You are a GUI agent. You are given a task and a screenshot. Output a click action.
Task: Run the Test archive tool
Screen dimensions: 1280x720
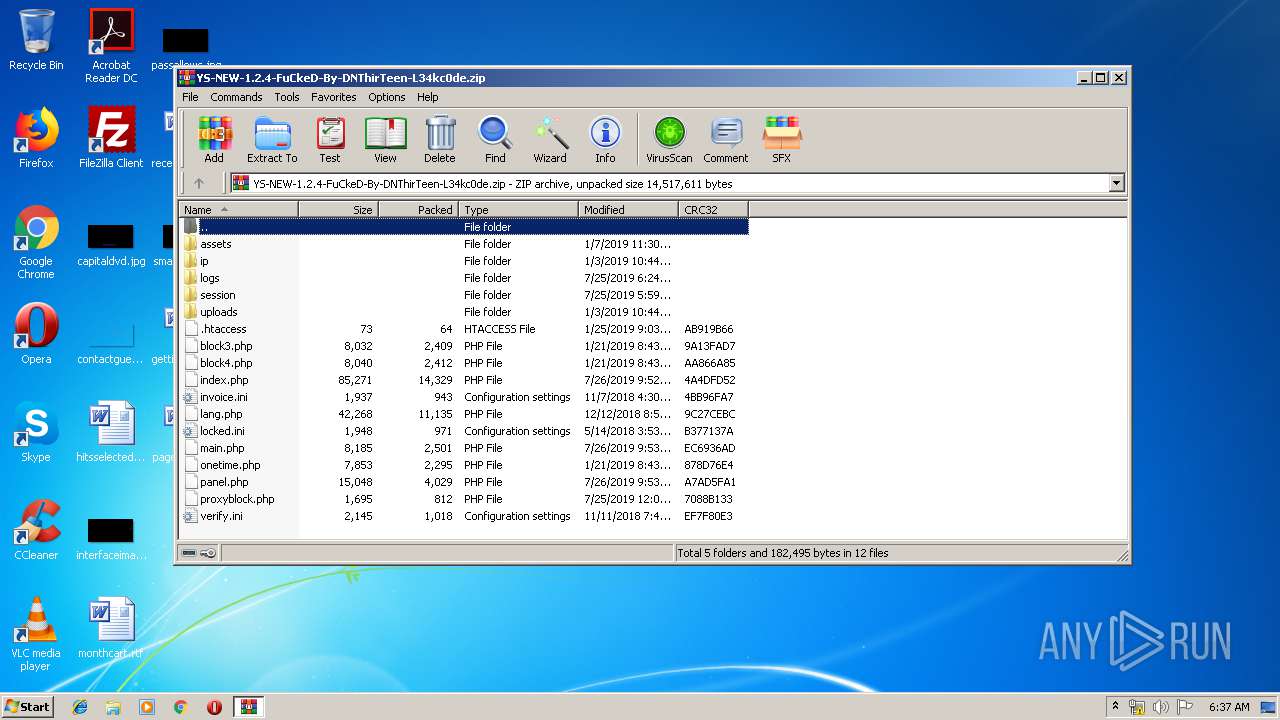tap(330, 139)
